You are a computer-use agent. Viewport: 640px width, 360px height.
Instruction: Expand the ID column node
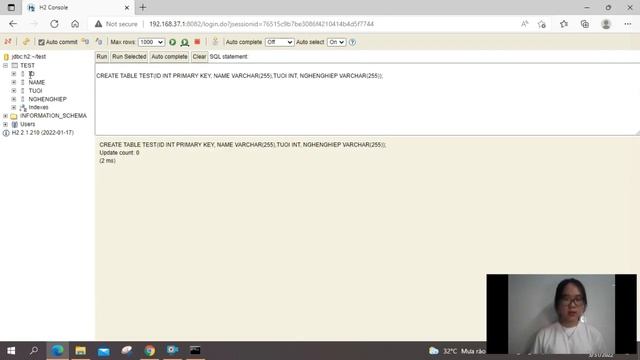(14, 74)
